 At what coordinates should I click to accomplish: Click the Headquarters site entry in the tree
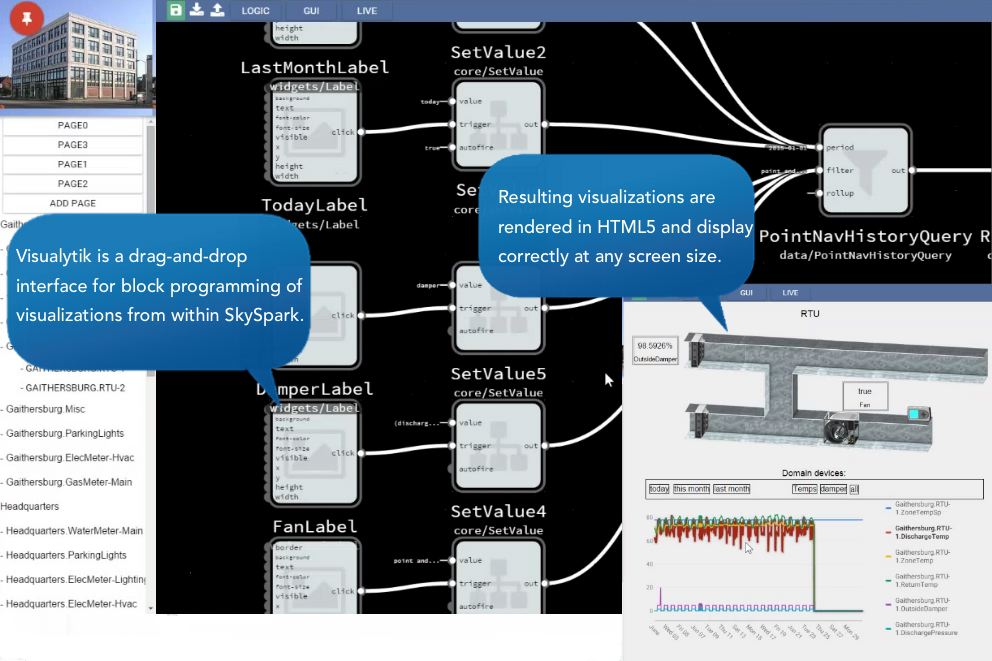pyautogui.click(x=30, y=507)
